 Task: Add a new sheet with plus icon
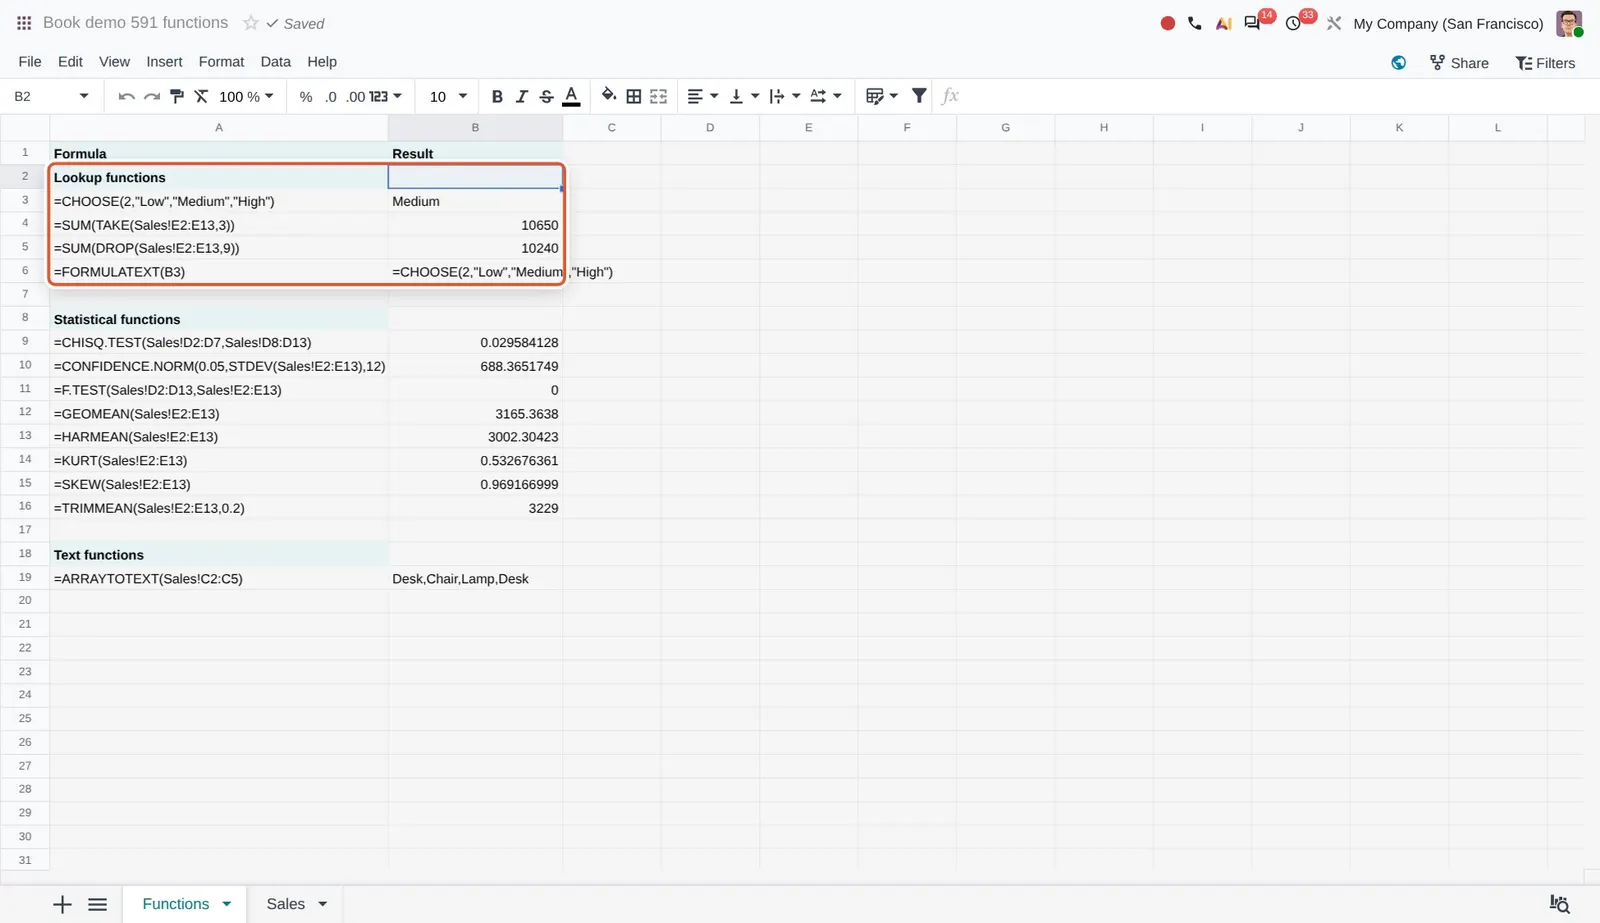(x=62, y=904)
